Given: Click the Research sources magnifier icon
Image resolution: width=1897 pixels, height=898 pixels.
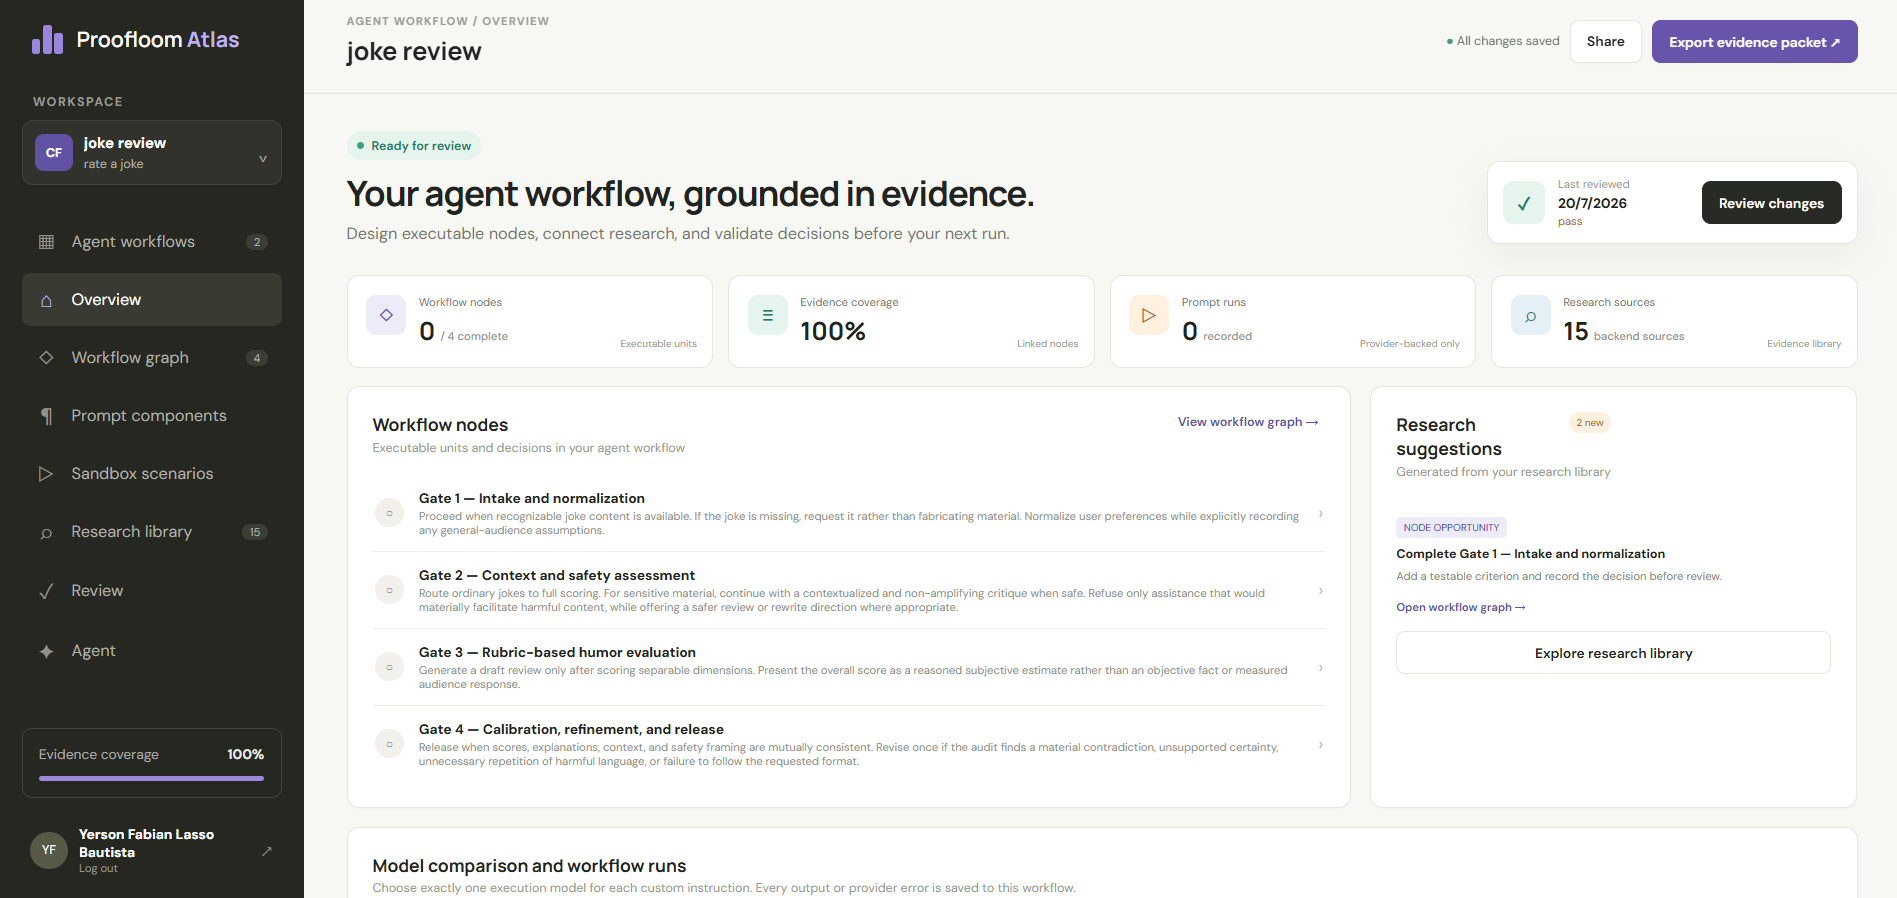Looking at the screenshot, I should click(1531, 315).
